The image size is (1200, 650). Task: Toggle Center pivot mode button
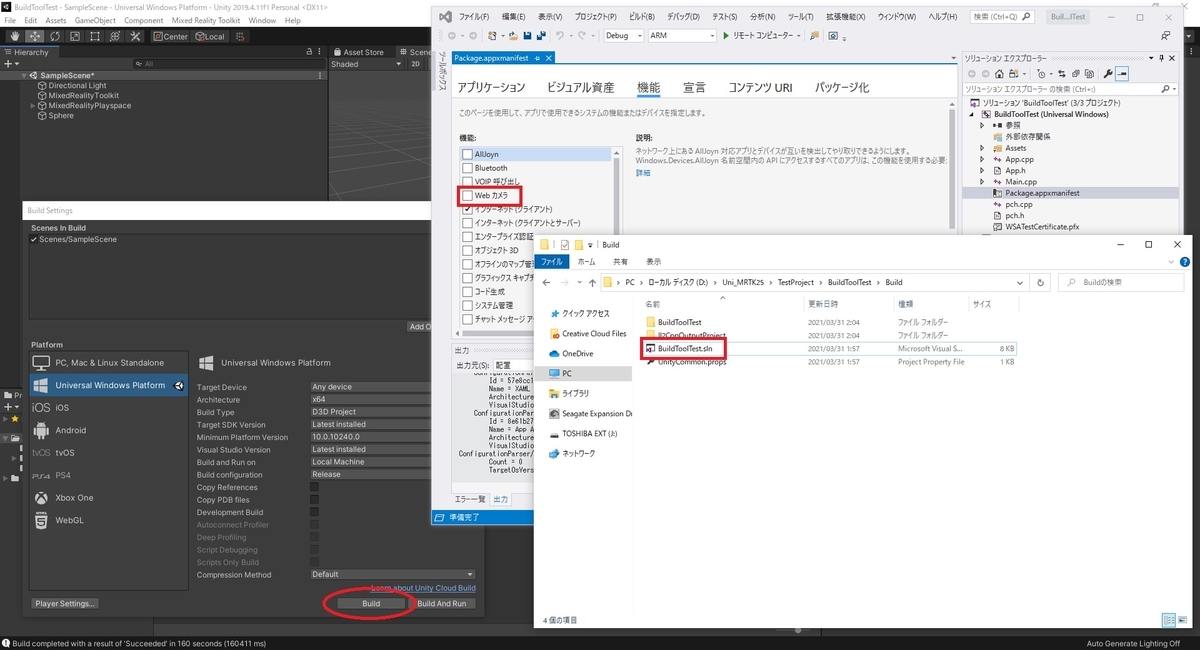click(171, 36)
